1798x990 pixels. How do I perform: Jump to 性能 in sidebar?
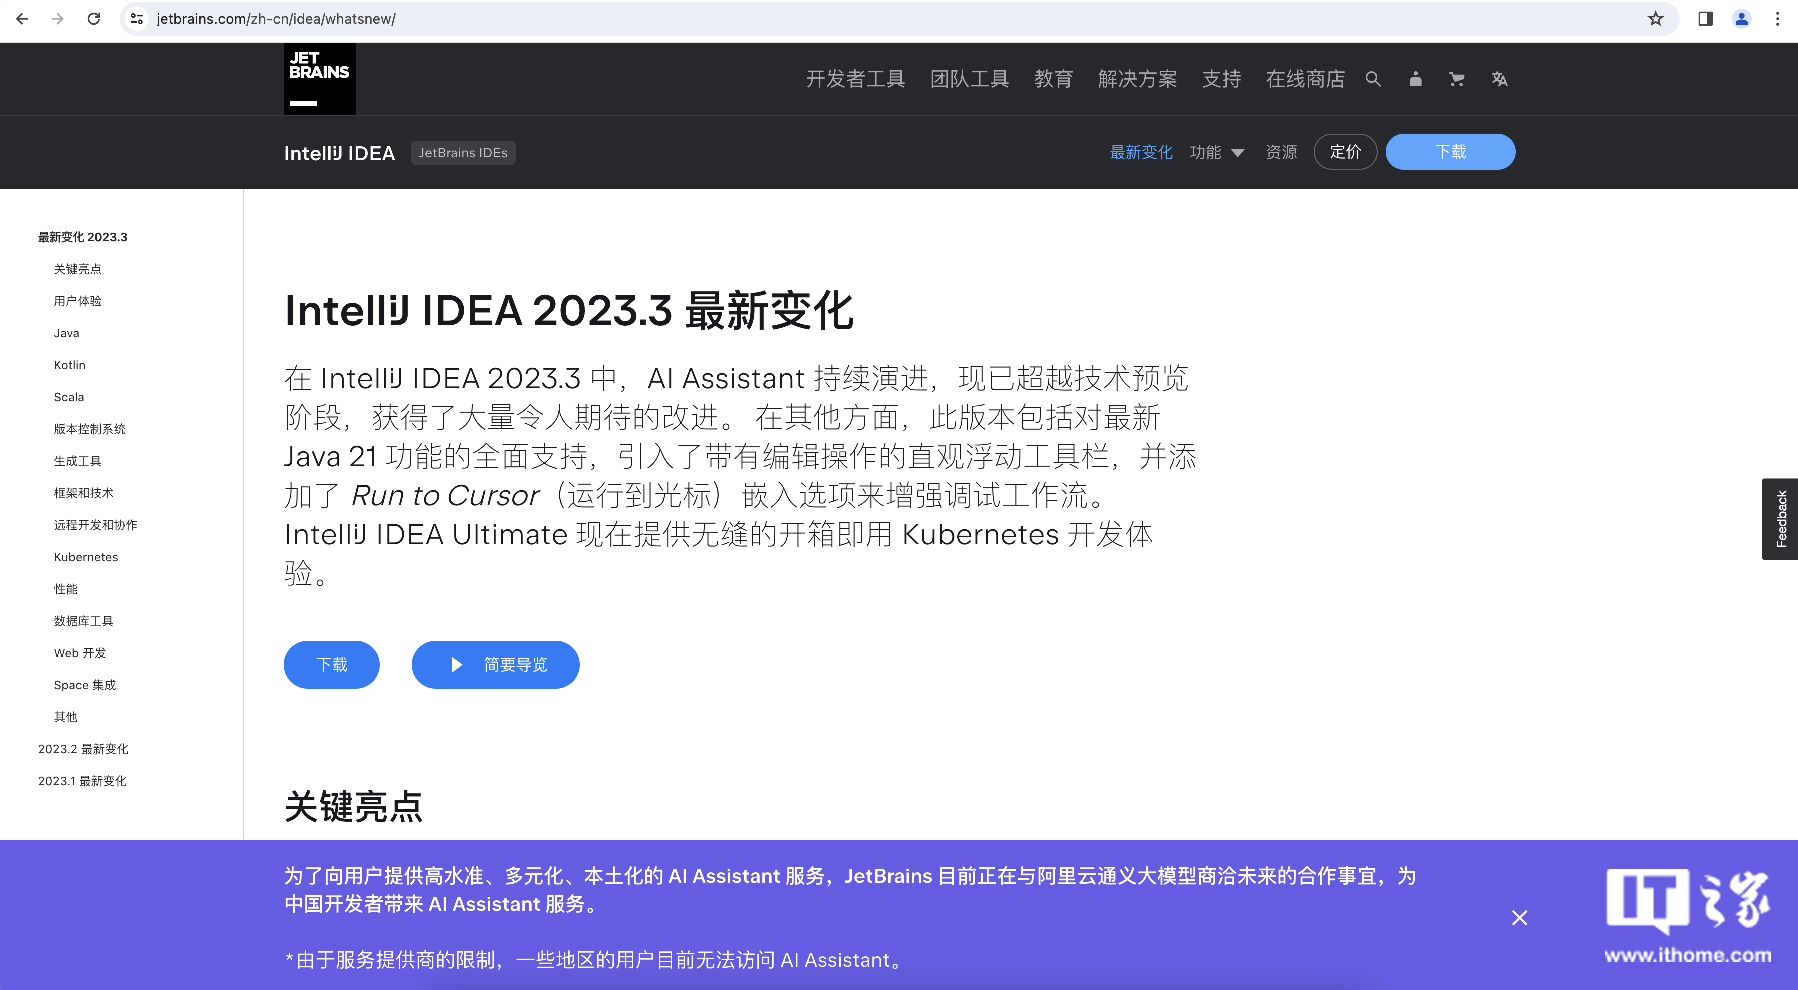[66, 589]
